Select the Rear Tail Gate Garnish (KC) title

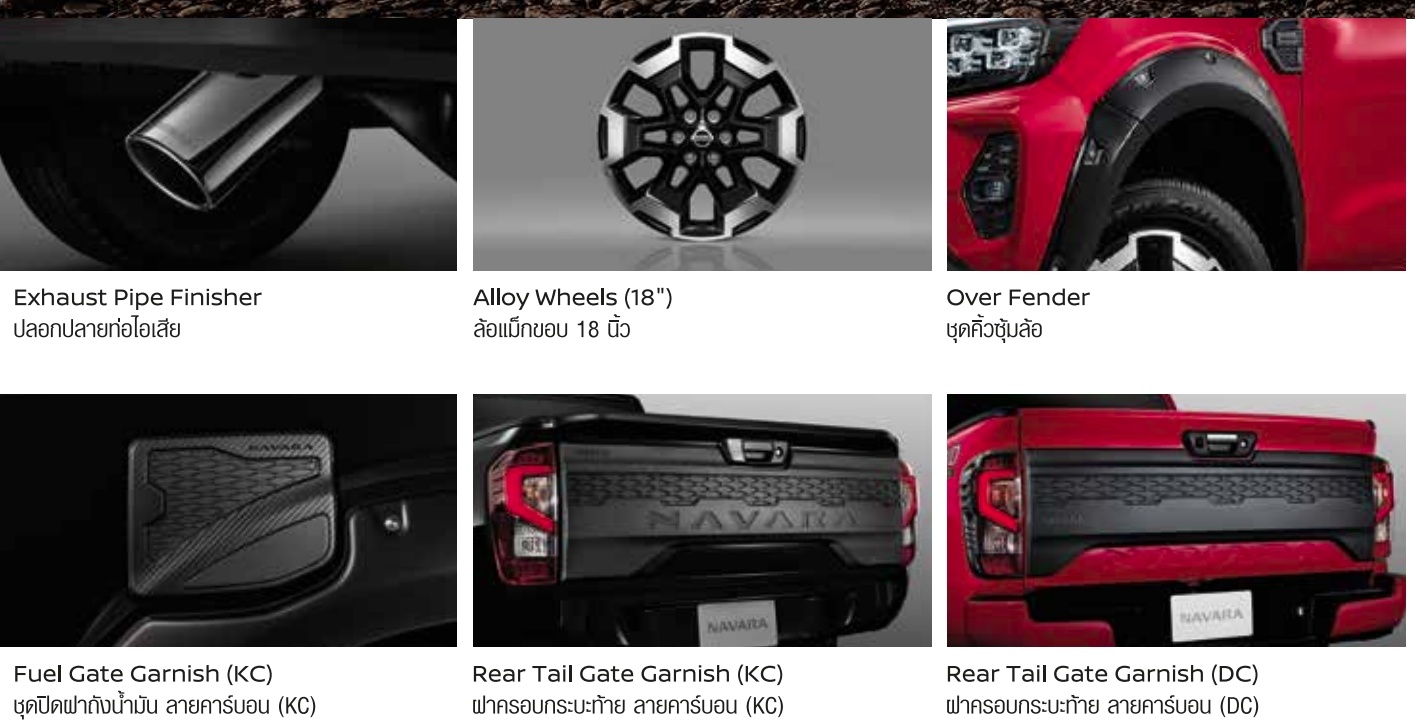click(628, 674)
